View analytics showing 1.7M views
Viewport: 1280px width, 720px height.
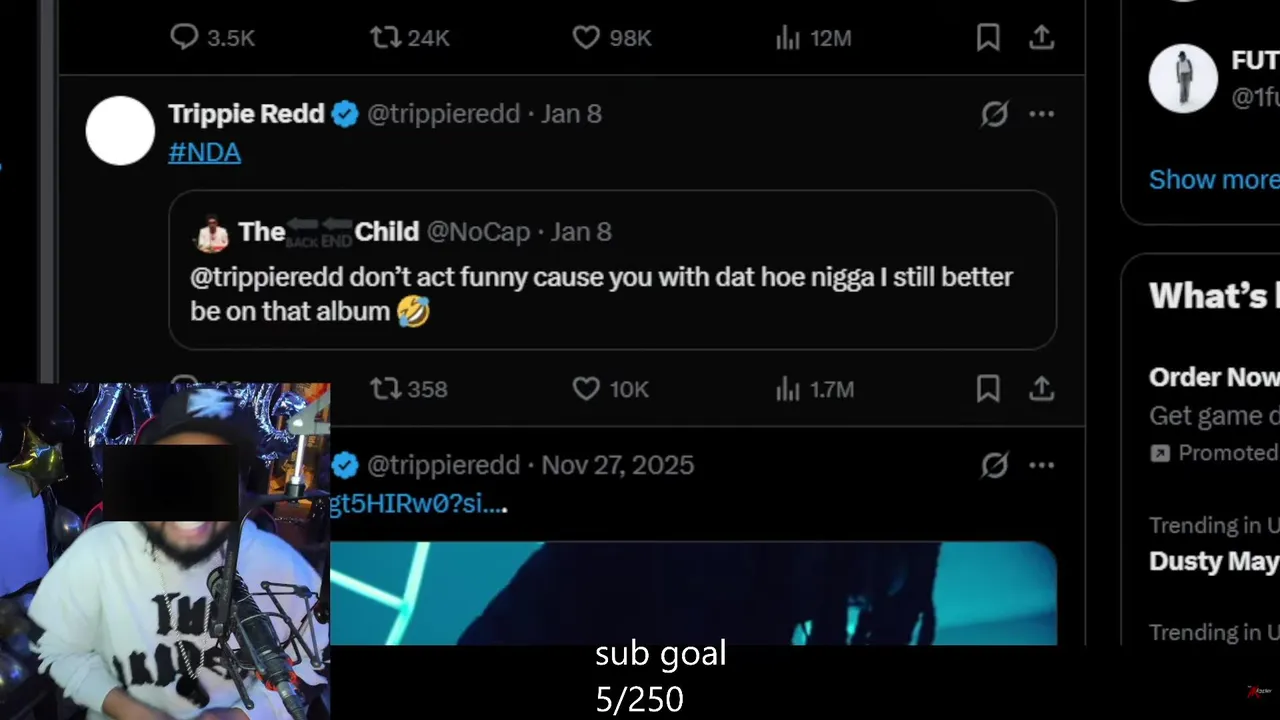815,389
